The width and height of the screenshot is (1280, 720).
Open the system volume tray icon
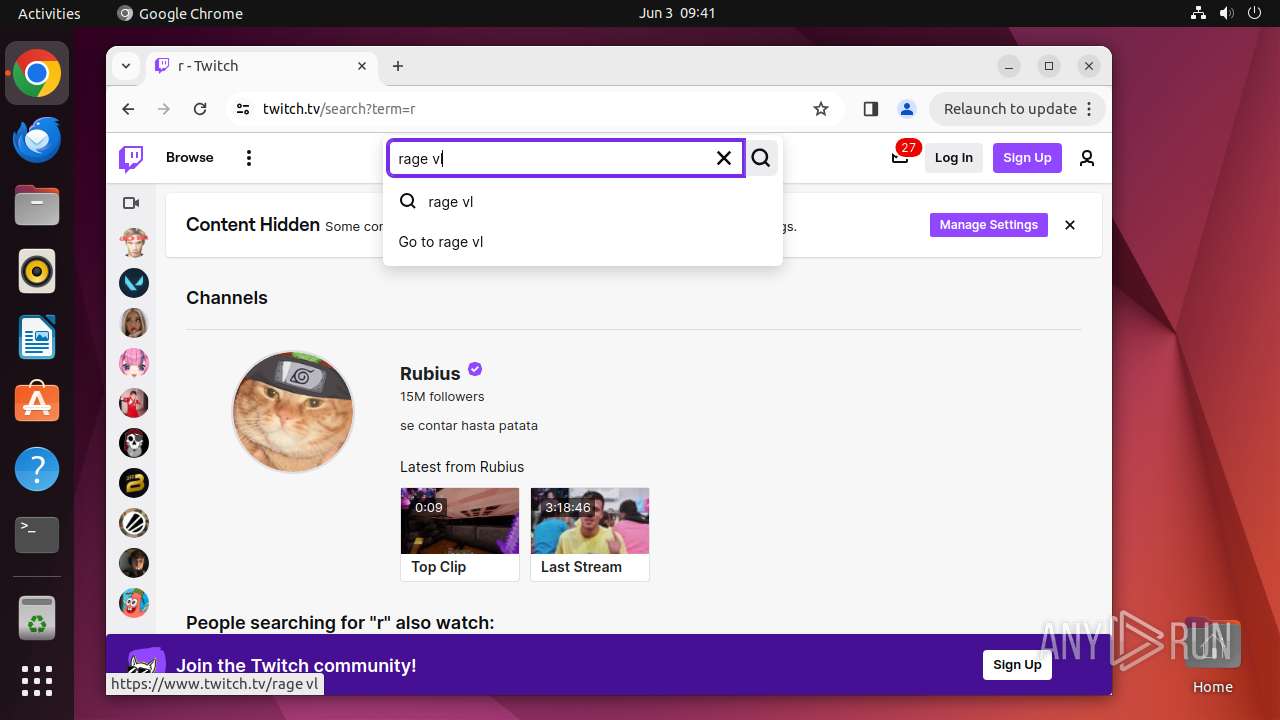point(1227,14)
